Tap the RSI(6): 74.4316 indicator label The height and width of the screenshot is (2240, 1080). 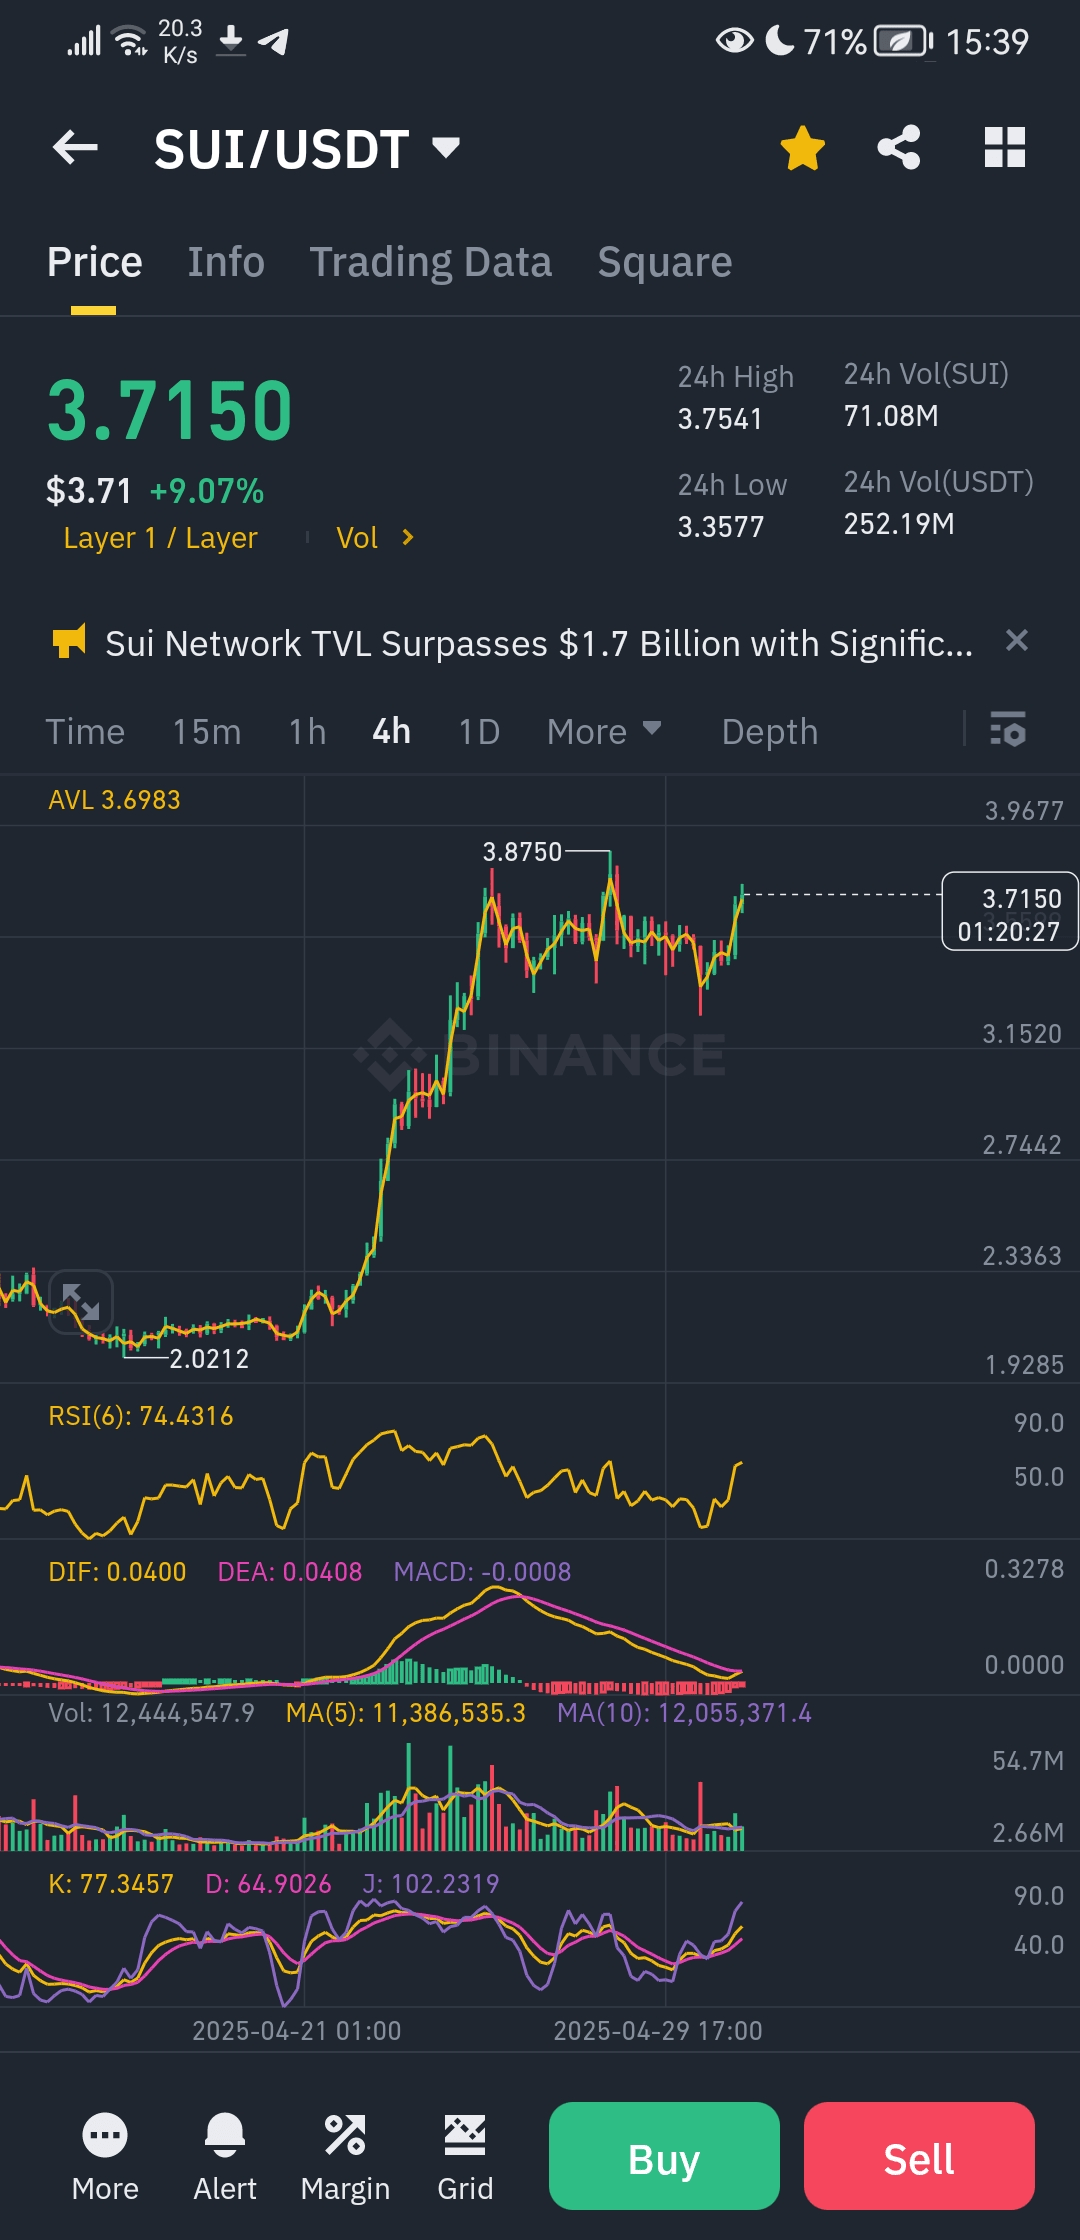(x=141, y=1416)
